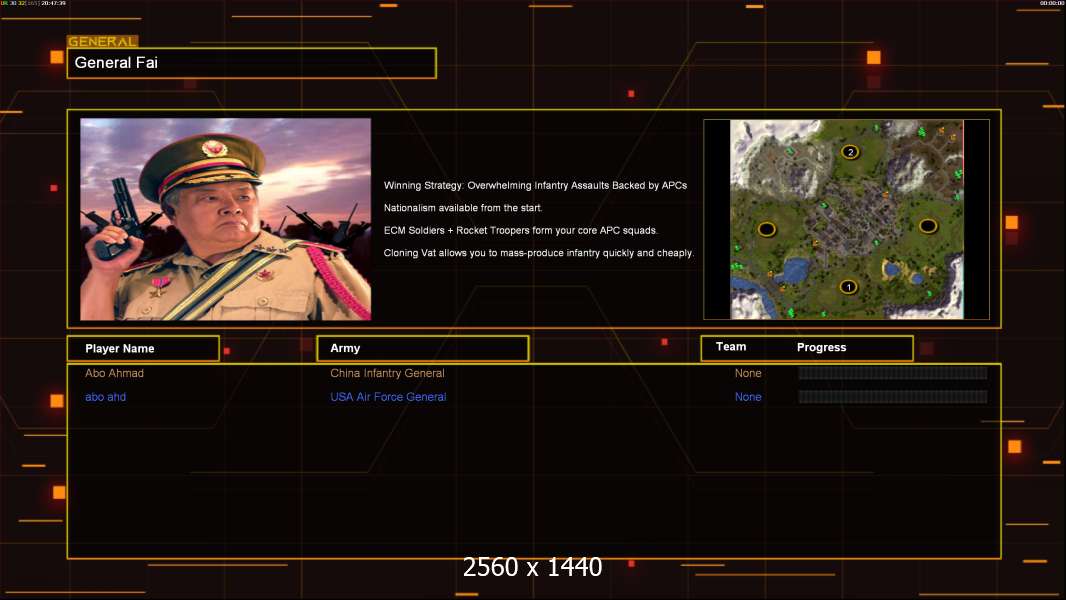The image size is (1066, 600).
Task: Click the GENERAL label above the name
Action: (102, 41)
